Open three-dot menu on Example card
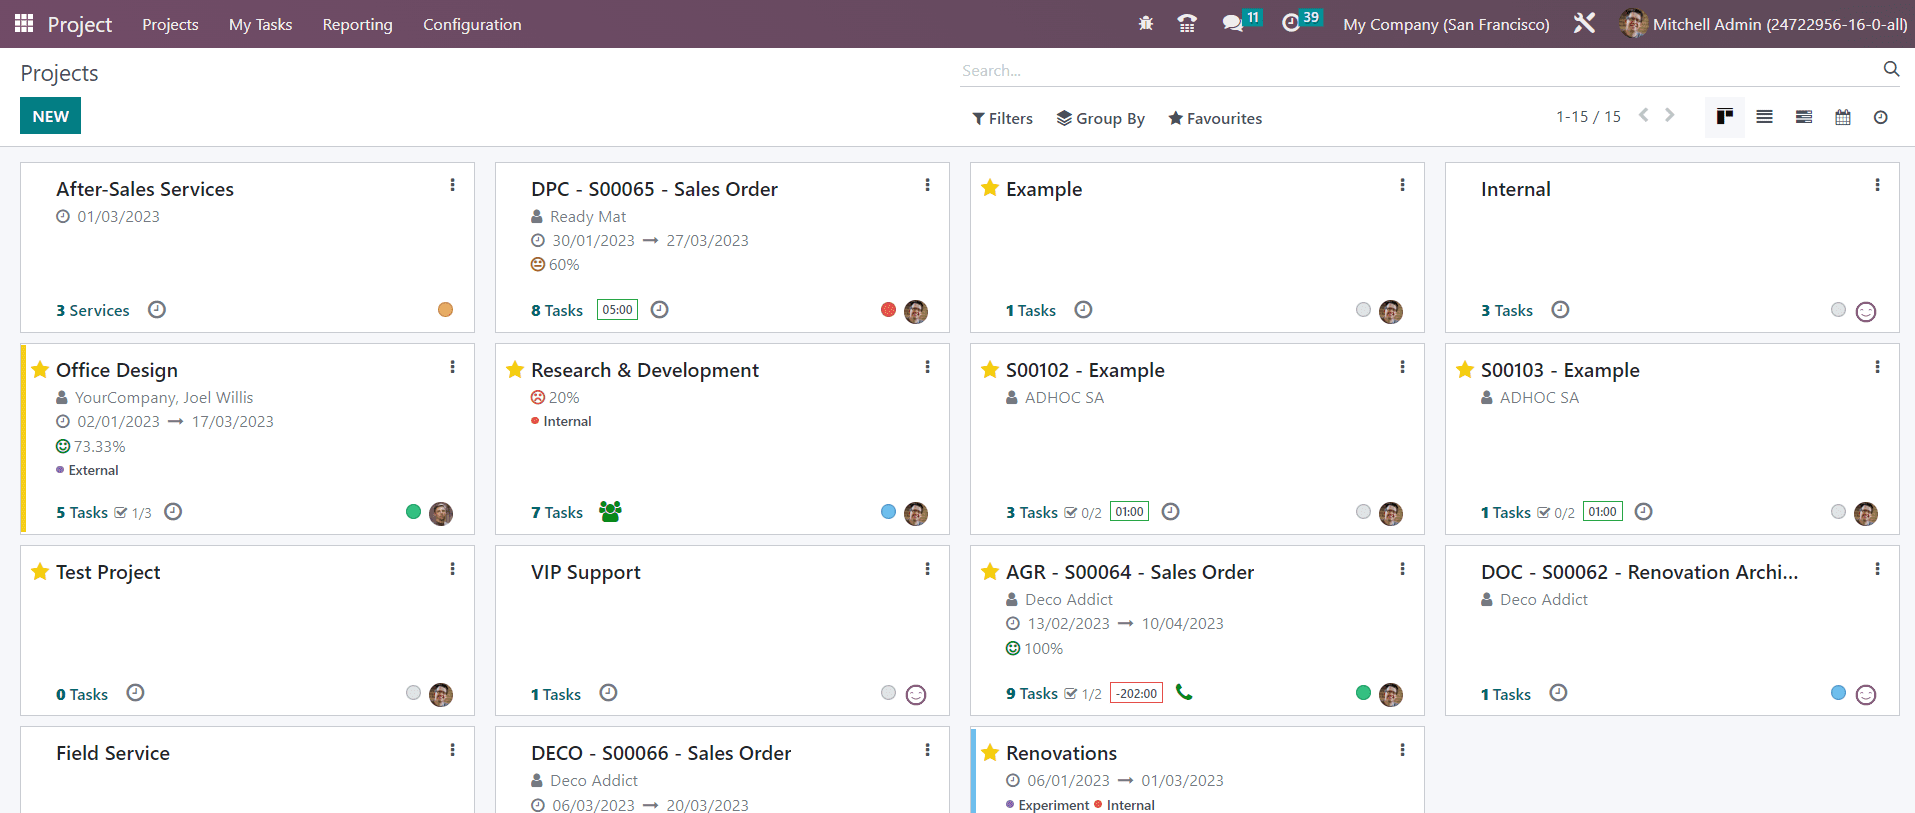1915x813 pixels. (x=1403, y=185)
